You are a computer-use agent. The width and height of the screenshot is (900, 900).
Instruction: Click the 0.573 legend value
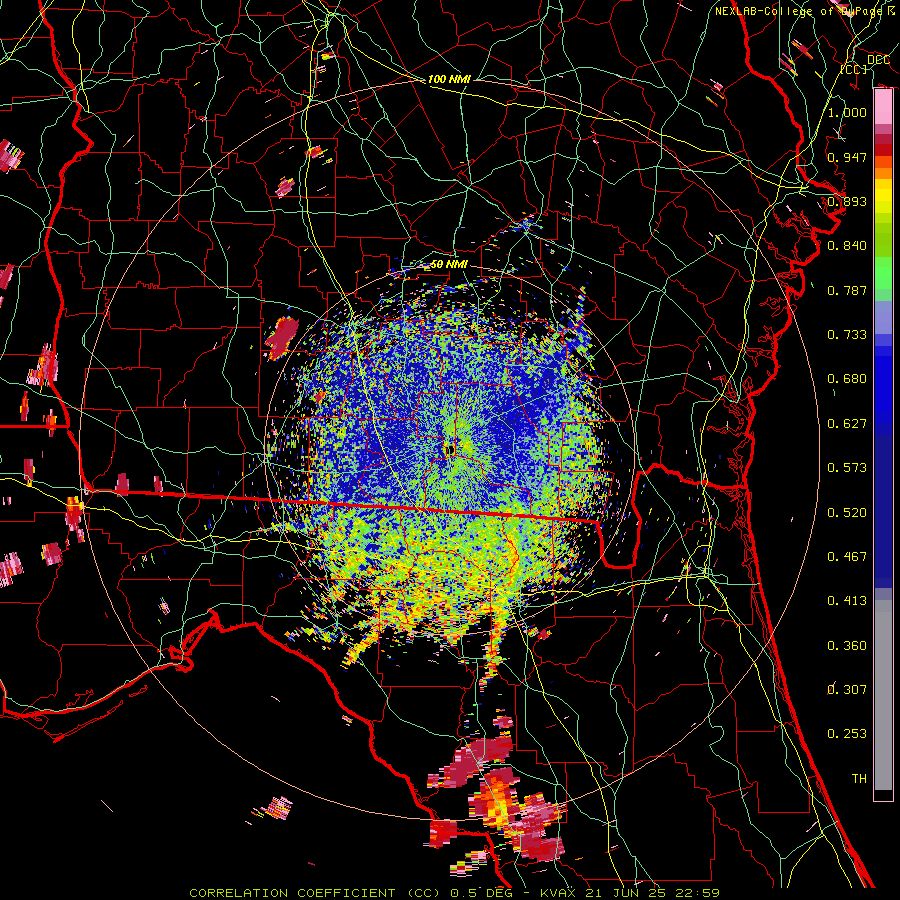[847, 467]
